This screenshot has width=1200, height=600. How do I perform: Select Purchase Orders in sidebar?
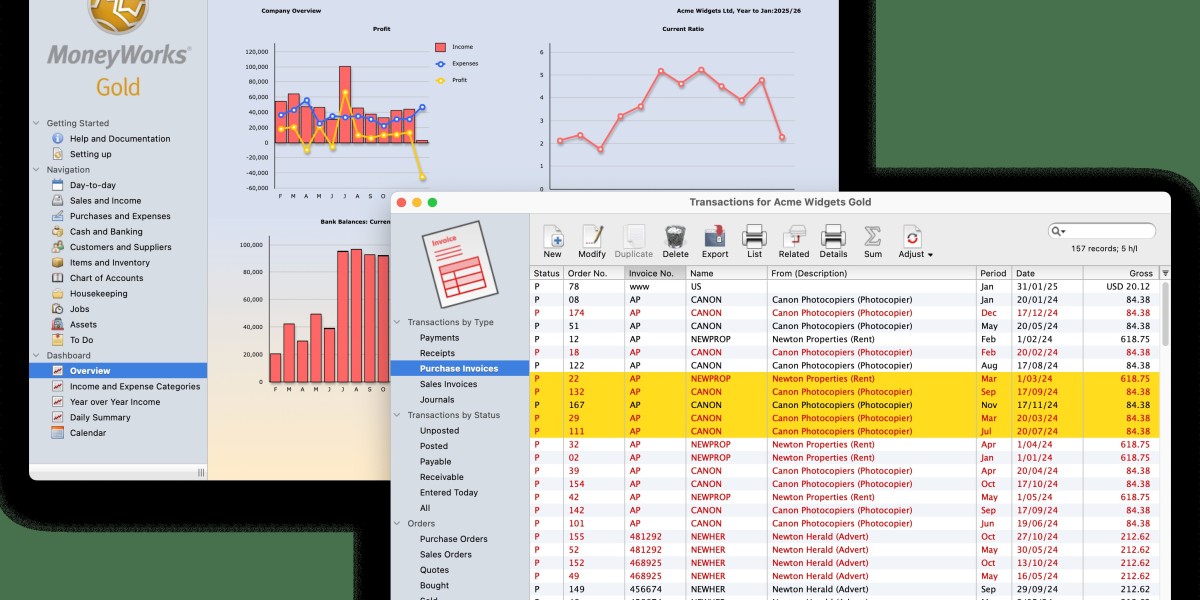click(453, 539)
